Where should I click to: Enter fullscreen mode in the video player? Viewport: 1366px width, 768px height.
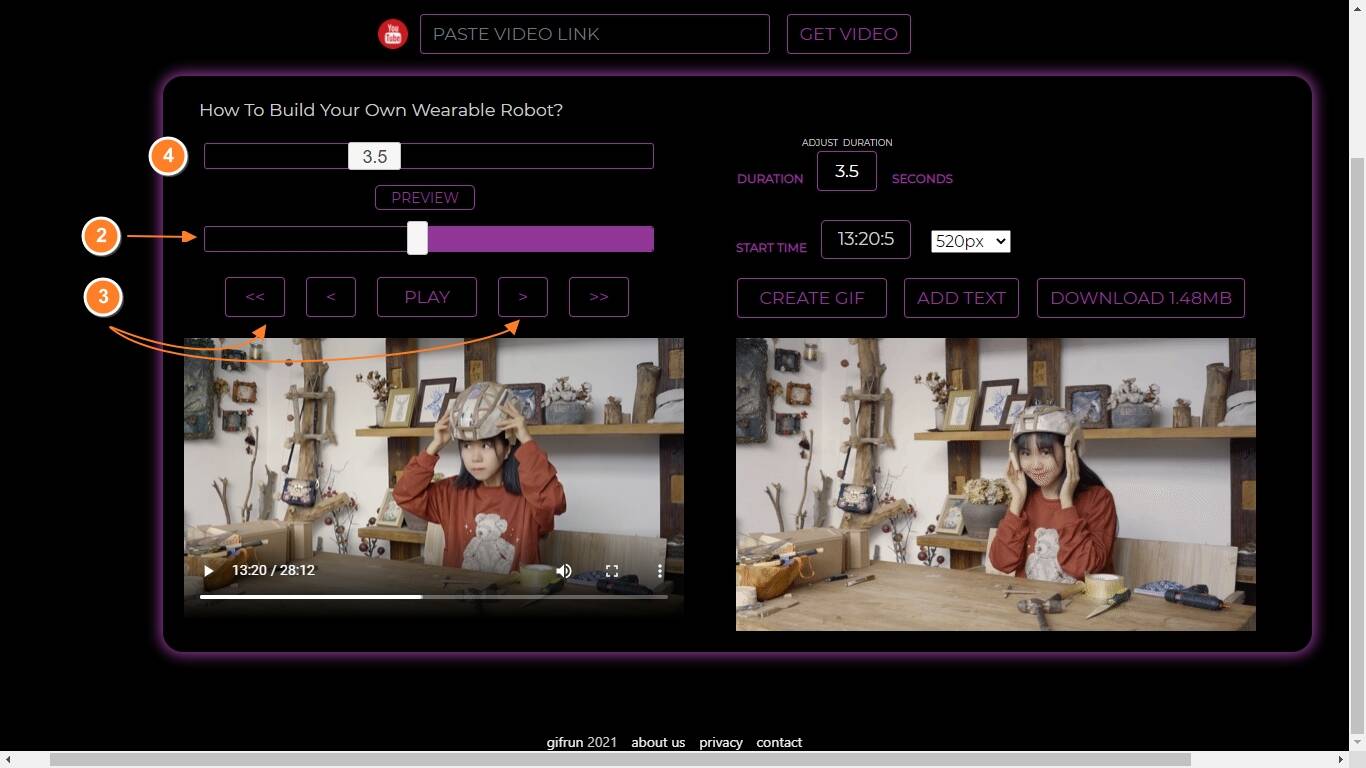pos(611,570)
